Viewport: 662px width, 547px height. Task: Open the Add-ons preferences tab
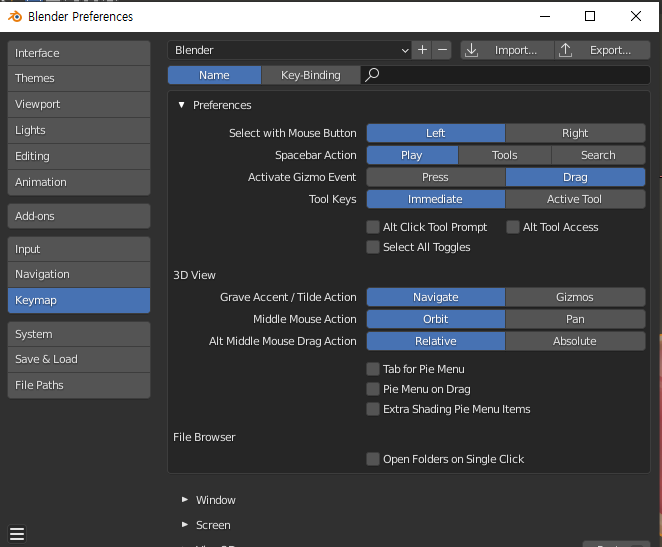point(79,216)
